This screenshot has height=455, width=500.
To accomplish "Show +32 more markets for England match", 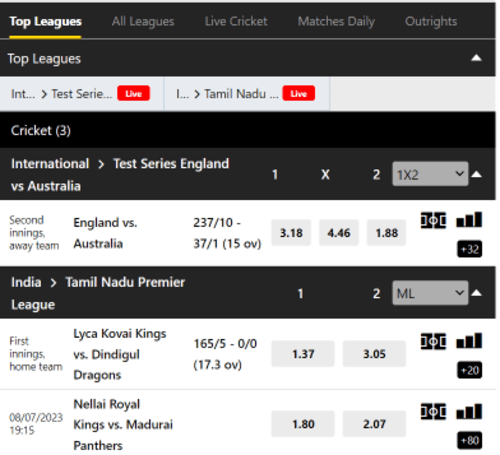I will coord(469,249).
